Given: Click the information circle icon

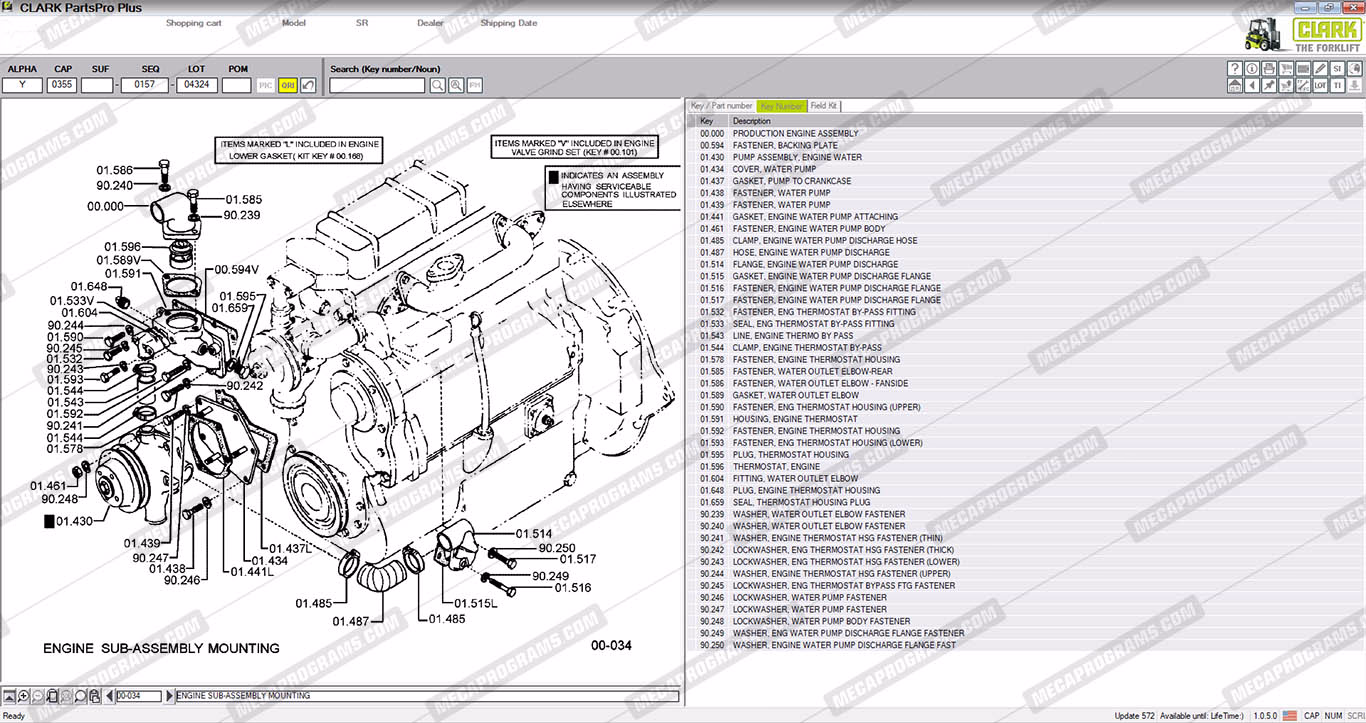Looking at the screenshot, I should (x=1252, y=69).
